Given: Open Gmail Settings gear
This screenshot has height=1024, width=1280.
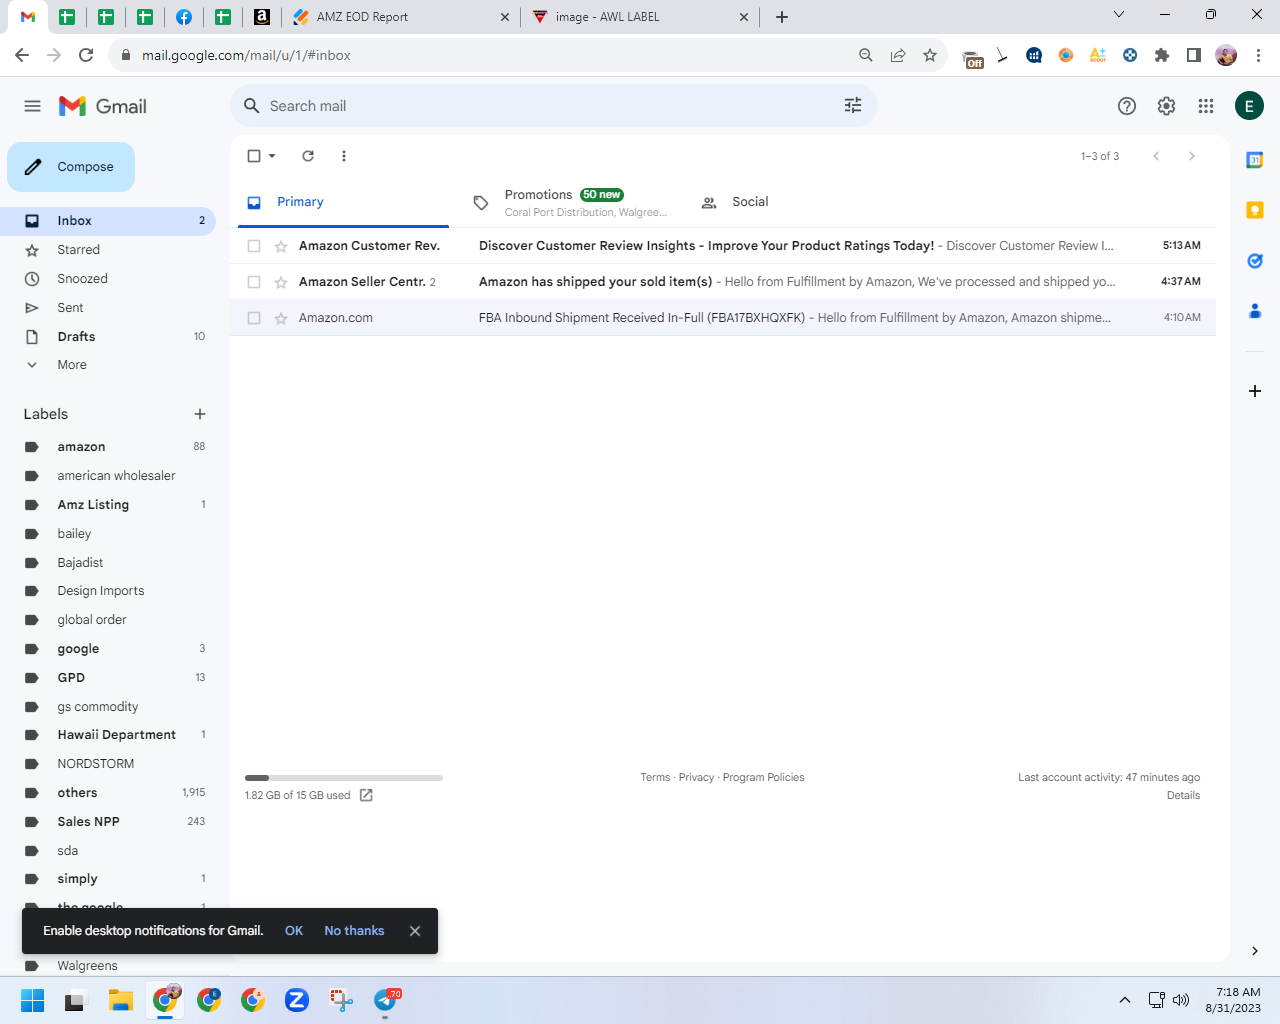Looking at the screenshot, I should [x=1166, y=106].
